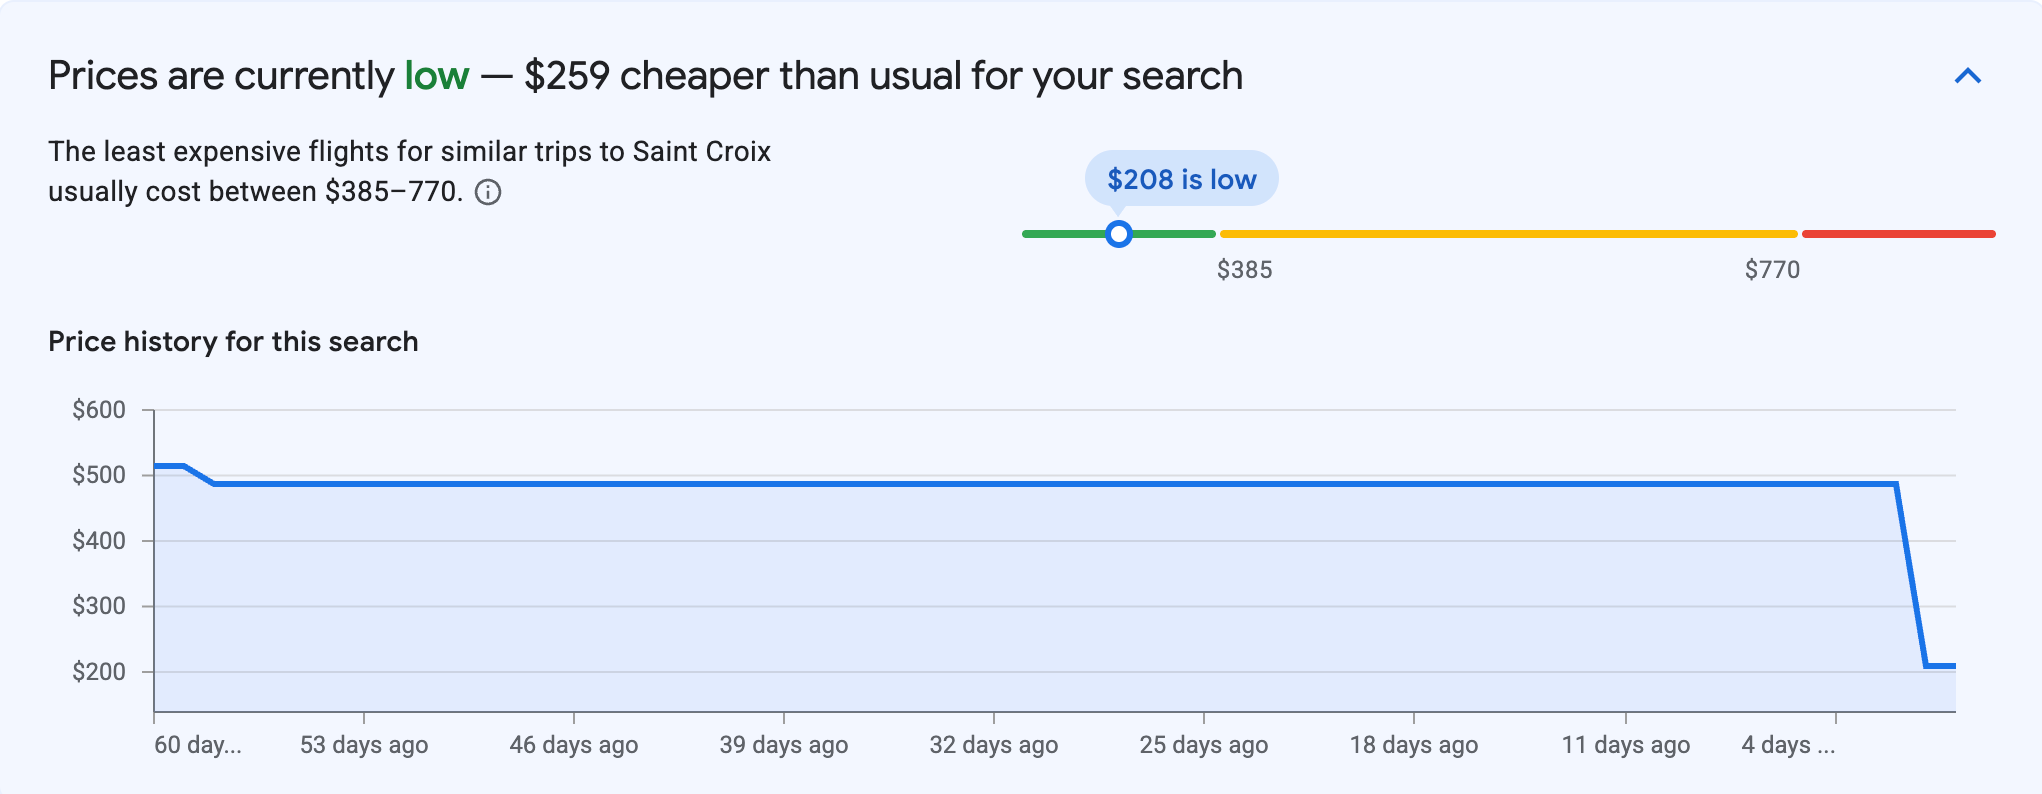The width and height of the screenshot is (2042, 794).
Task: Click the "Price history for this search" heading
Action: click(x=233, y=342)
